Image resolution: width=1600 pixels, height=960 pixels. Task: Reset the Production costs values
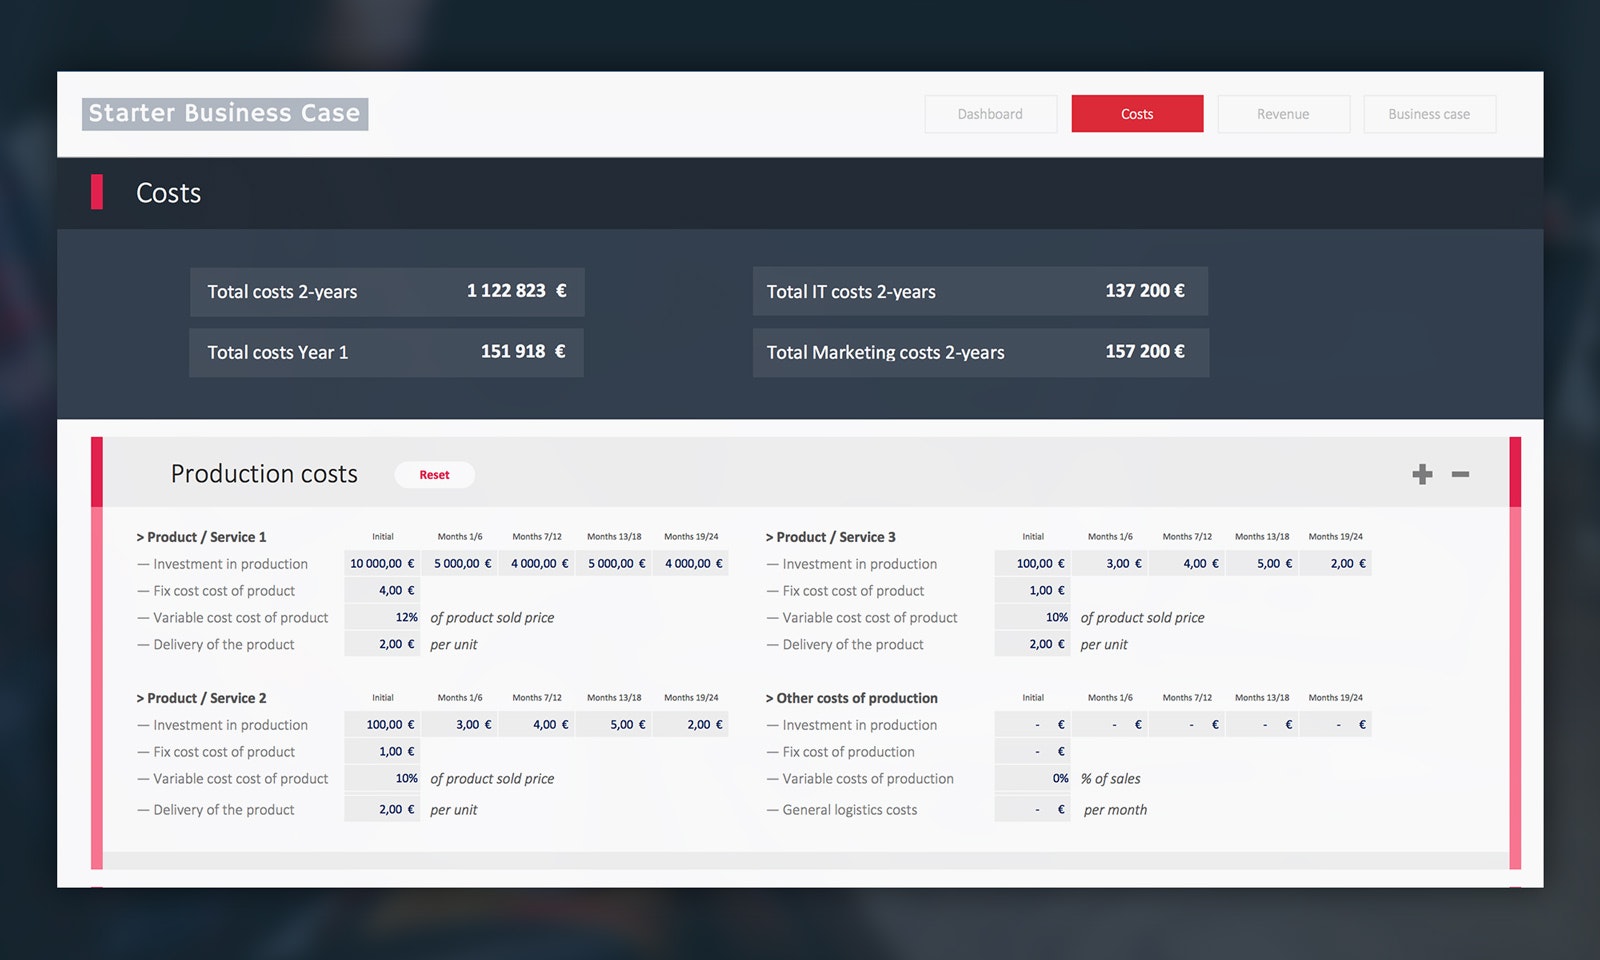[435, 474]
